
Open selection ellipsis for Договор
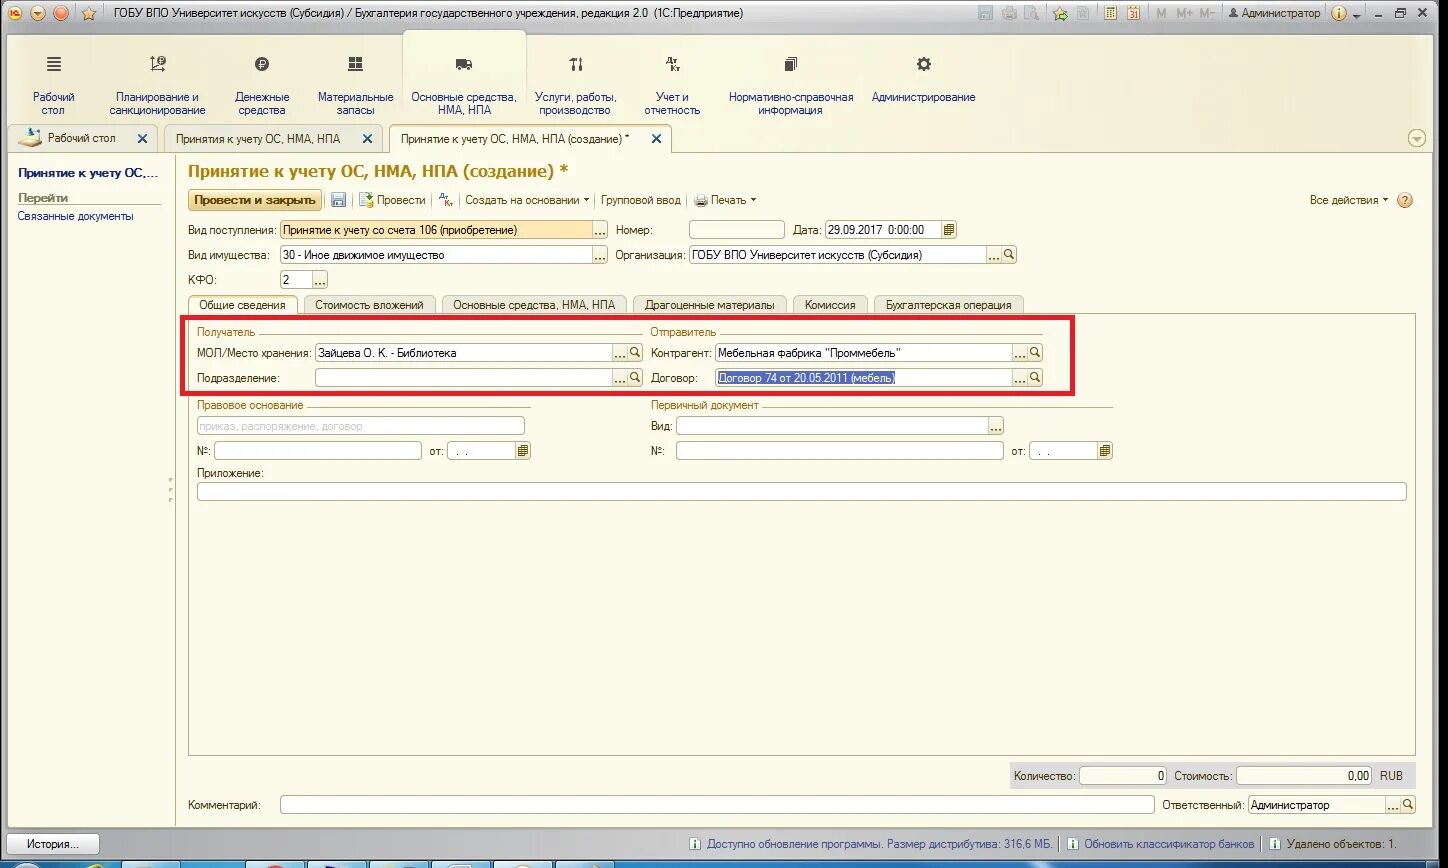(x=1020, y=378)
